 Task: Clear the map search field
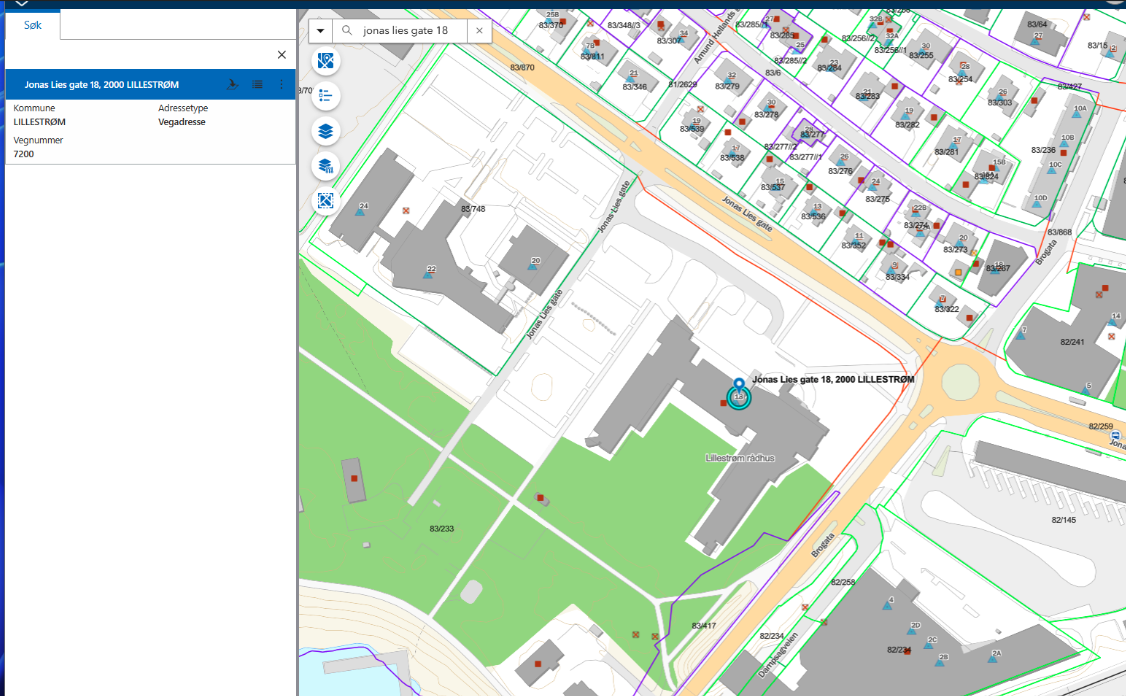pos(479,31)
